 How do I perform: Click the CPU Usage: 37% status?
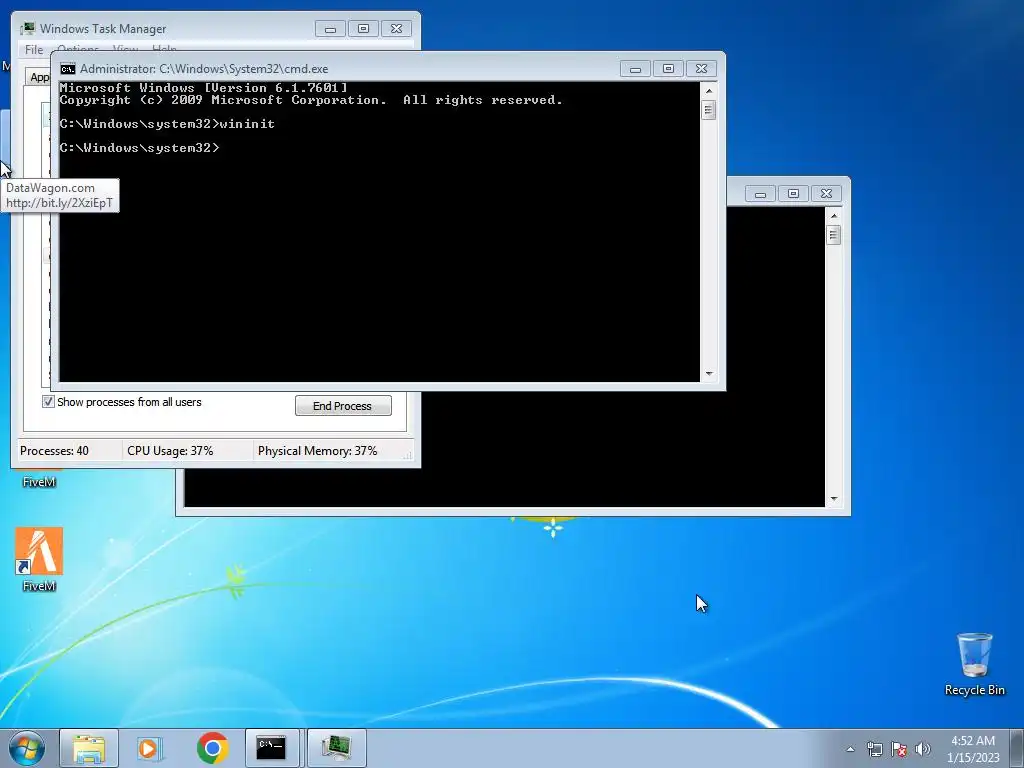170,451
